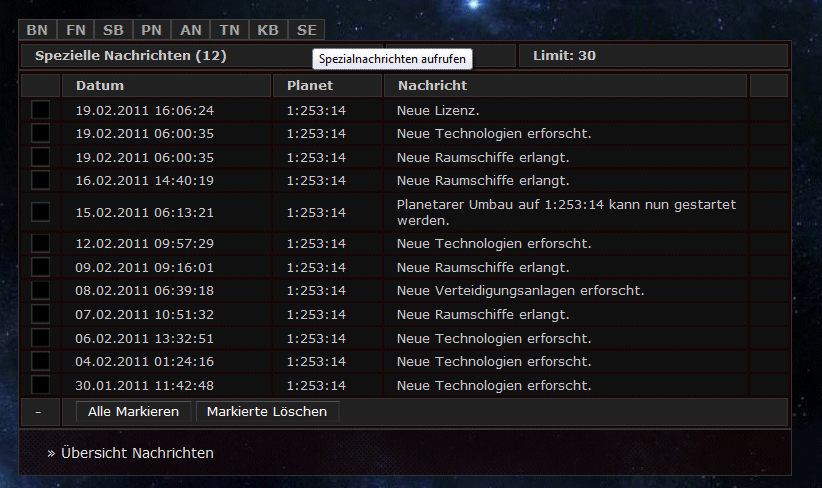
Task: Open the PN messages tab
Action: click(x=152, y=30)
